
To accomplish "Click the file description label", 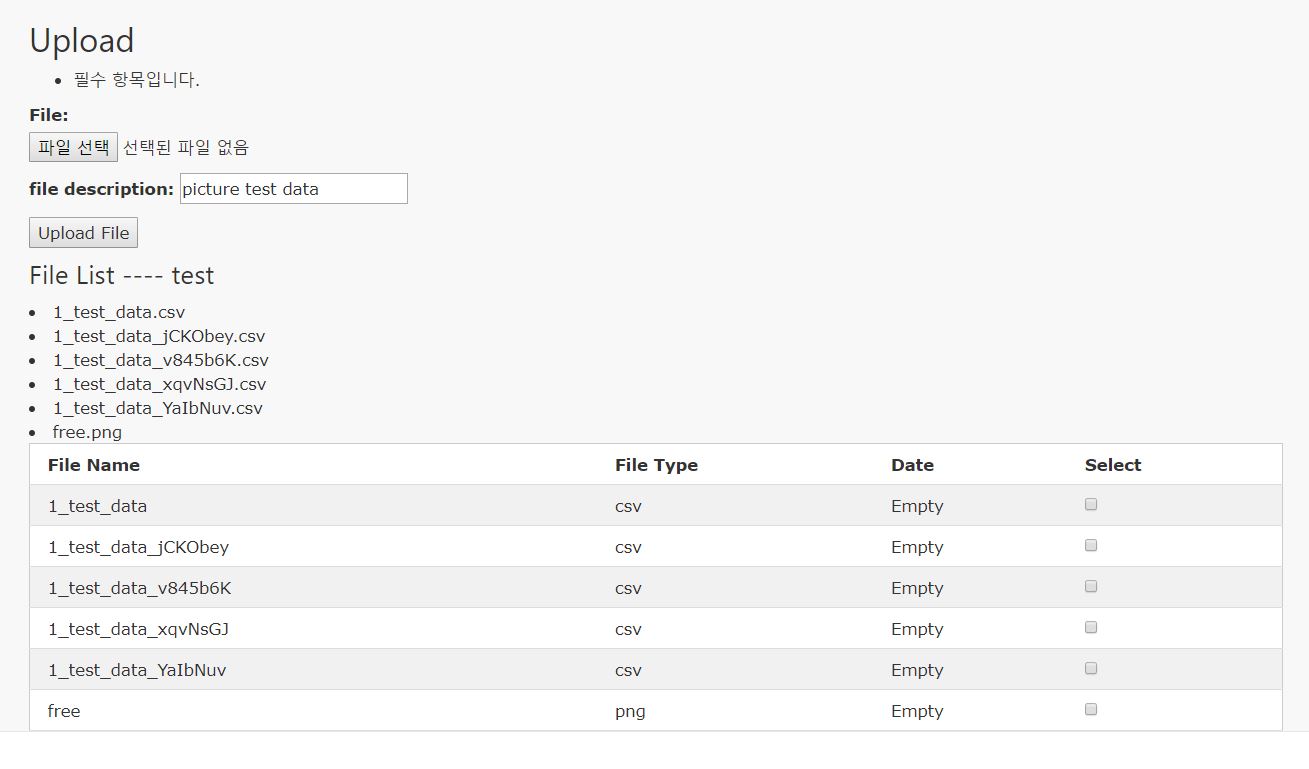I will click(x=101, y=189).
